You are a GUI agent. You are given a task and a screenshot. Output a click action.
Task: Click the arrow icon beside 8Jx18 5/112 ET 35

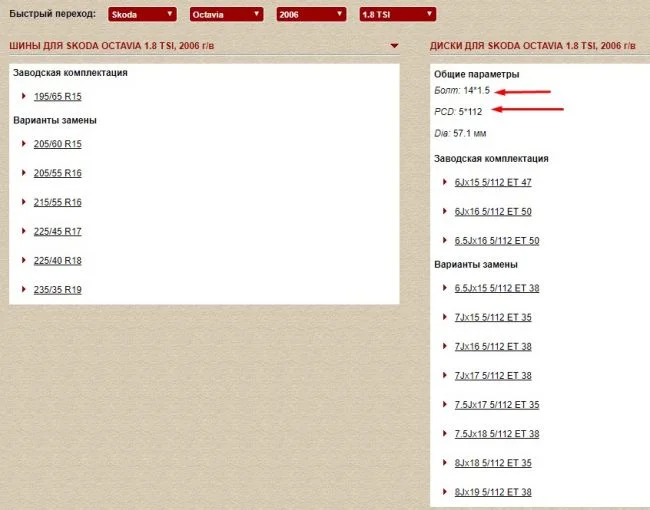point(443,463)
